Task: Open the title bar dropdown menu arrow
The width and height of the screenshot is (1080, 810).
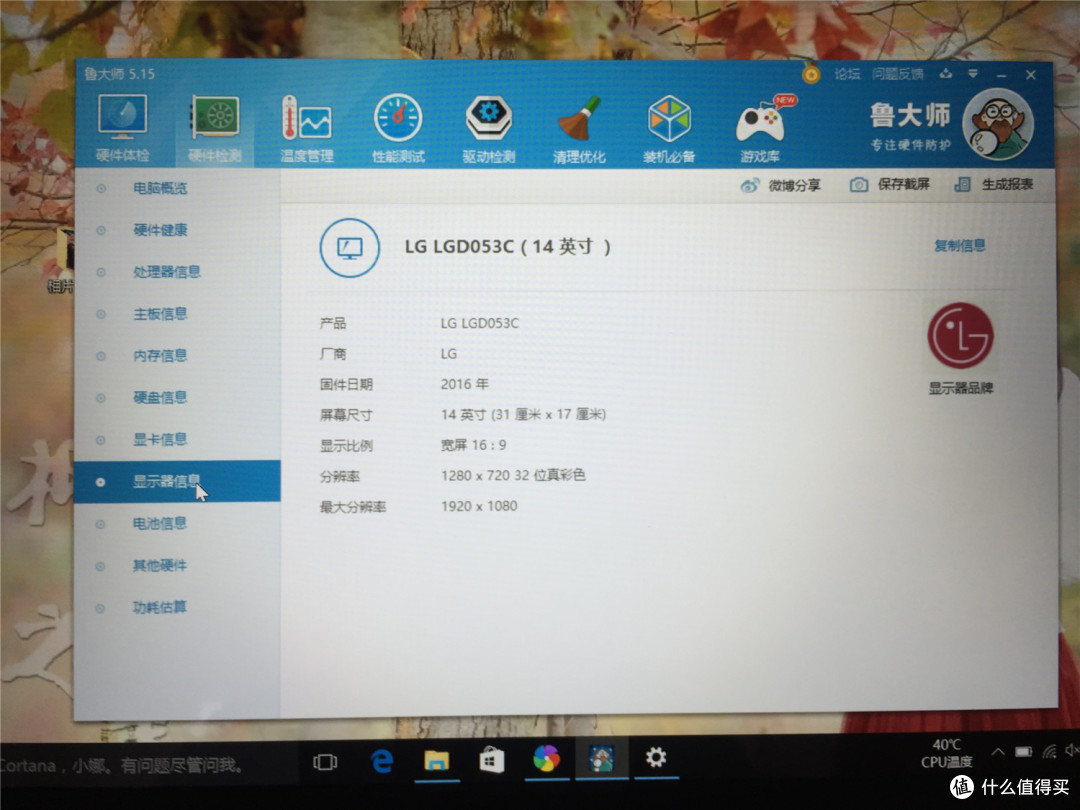Action: (x=973, y=73)
